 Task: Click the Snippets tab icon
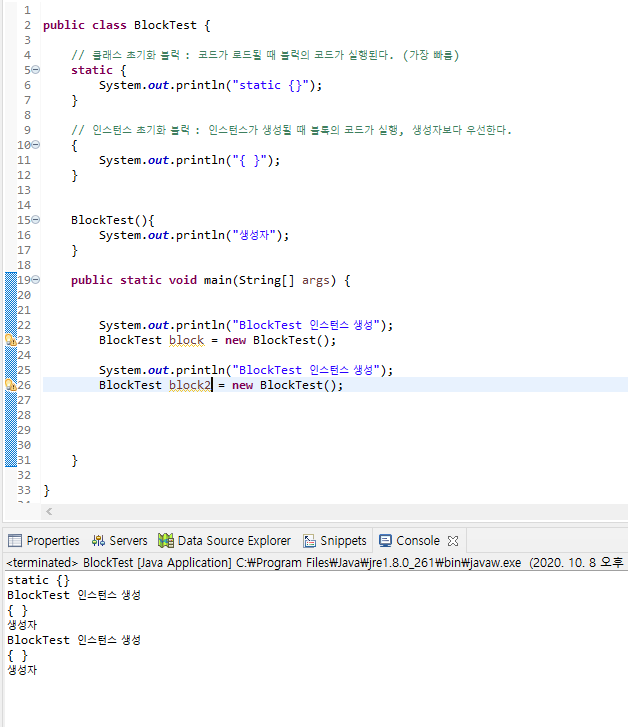tap(309, 541)
